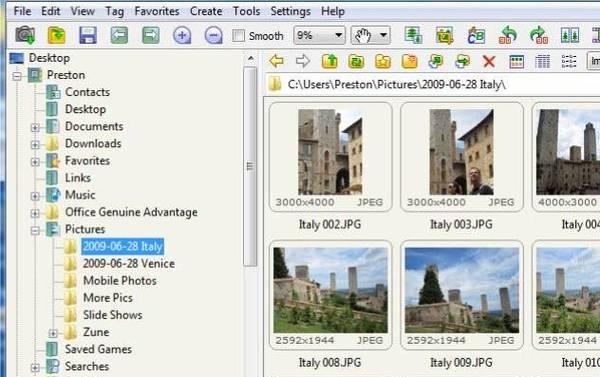Select the Italy 009.JPG thumbnail
Screen dimensions: 600x377
click(x=461, y=295)
